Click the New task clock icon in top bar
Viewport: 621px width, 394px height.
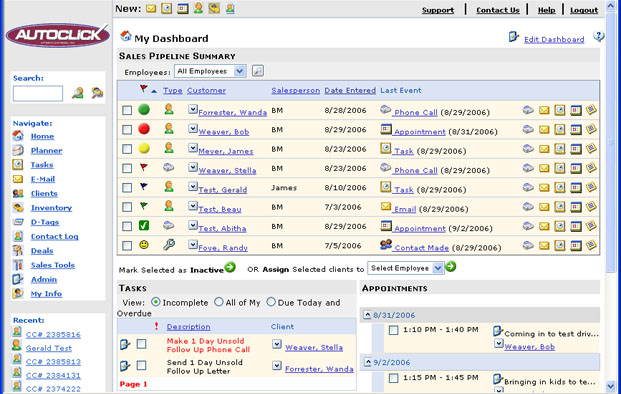pos(167,8)
